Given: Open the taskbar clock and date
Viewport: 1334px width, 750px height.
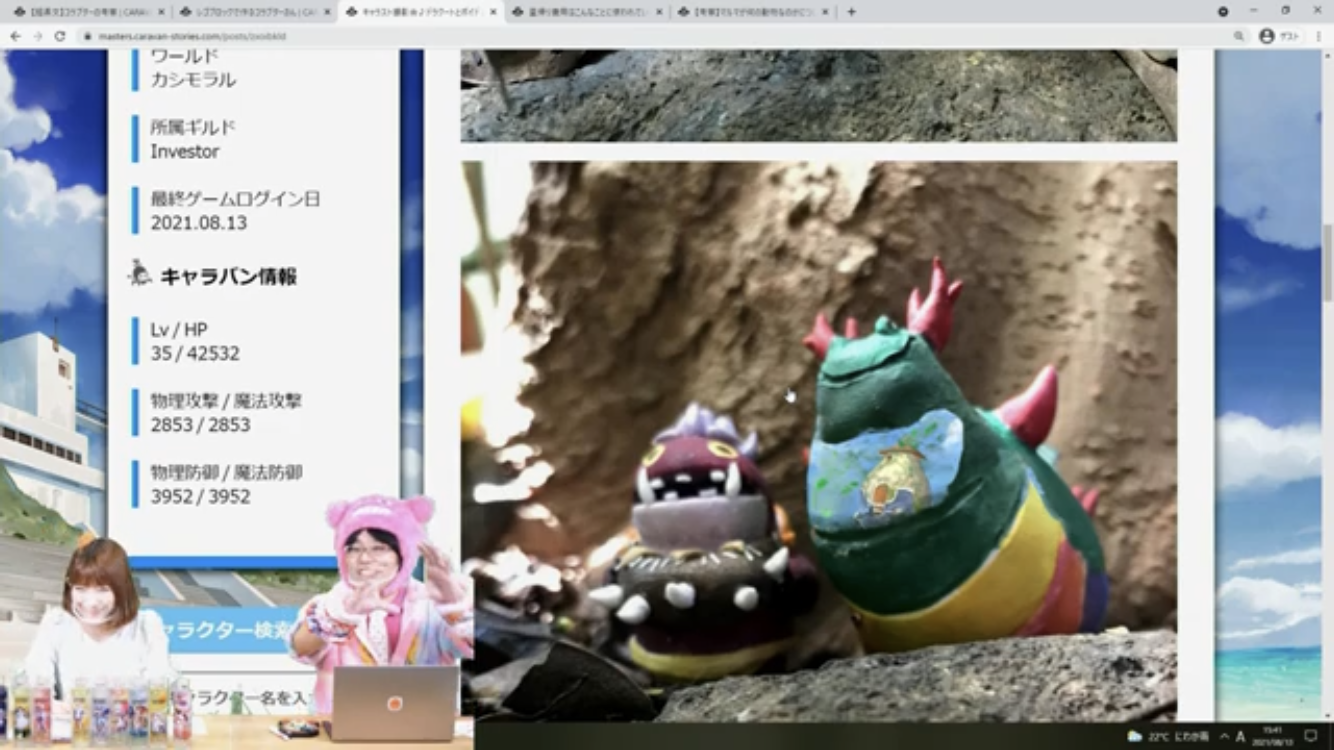Looking at the screenshot, I should point(1274,736).
